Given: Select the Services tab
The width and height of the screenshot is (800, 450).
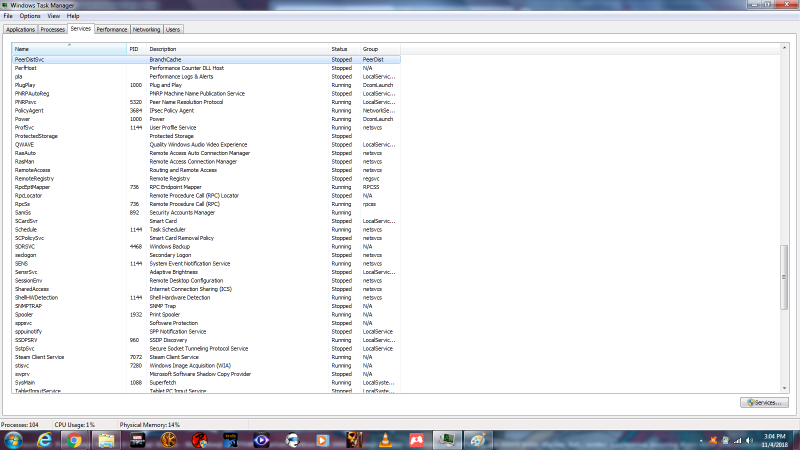Looking at the screenshot, I should coord(81,29).
